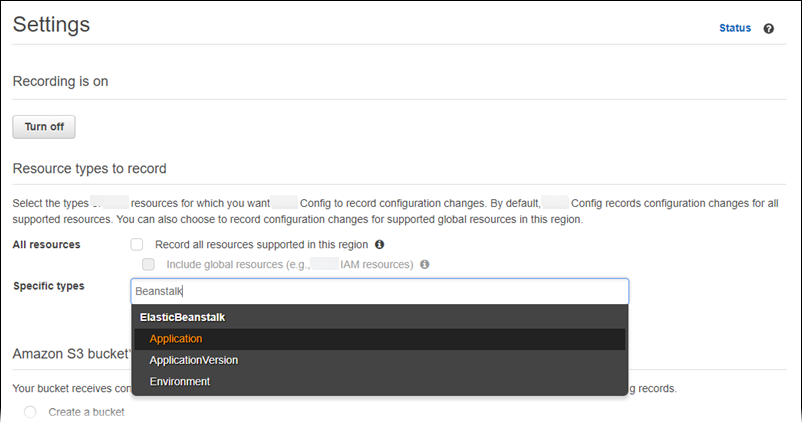The image size is (802, 424).
Task: Click the All resources label
Action: [47, 244]
